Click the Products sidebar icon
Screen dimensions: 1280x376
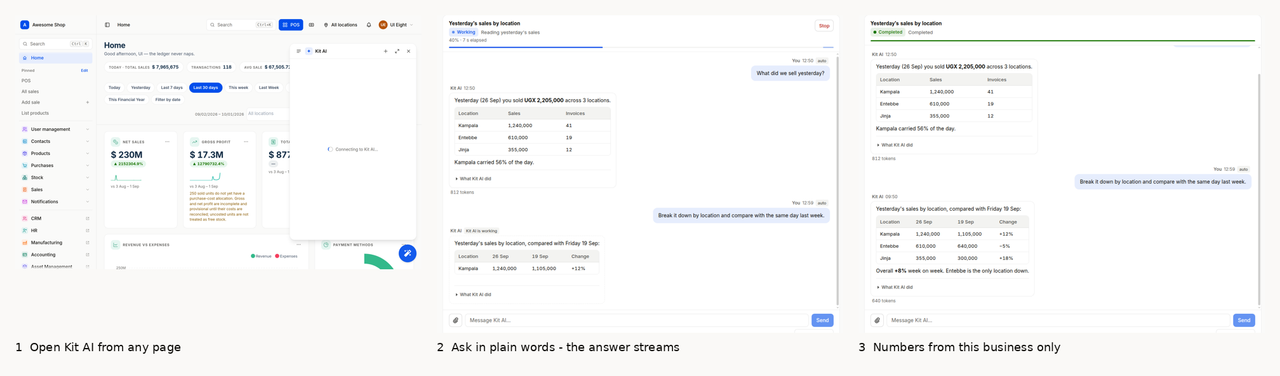[x=25, y=153]
